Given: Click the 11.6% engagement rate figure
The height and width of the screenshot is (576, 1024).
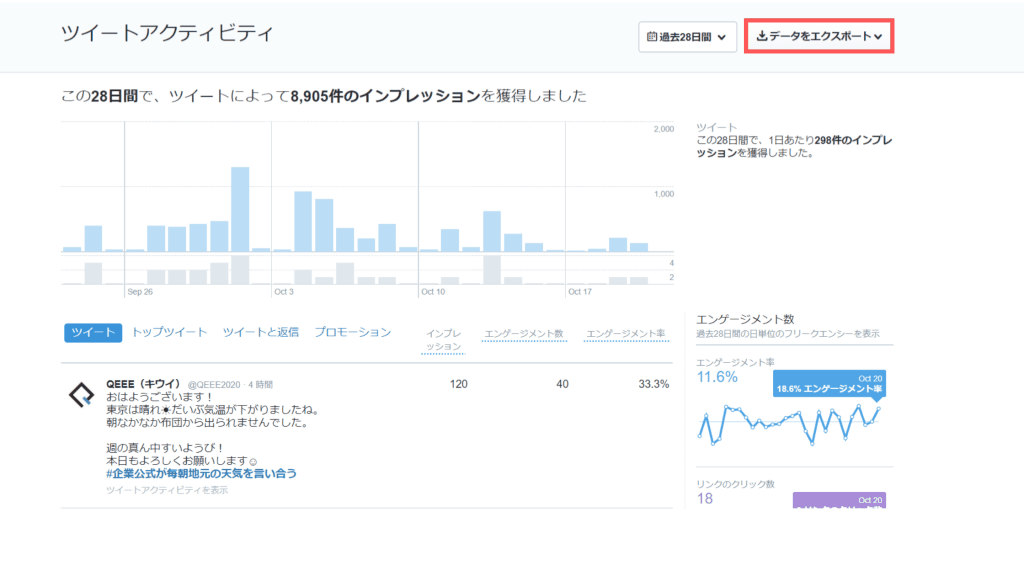Looking at the screenshot, I should 716,377.
